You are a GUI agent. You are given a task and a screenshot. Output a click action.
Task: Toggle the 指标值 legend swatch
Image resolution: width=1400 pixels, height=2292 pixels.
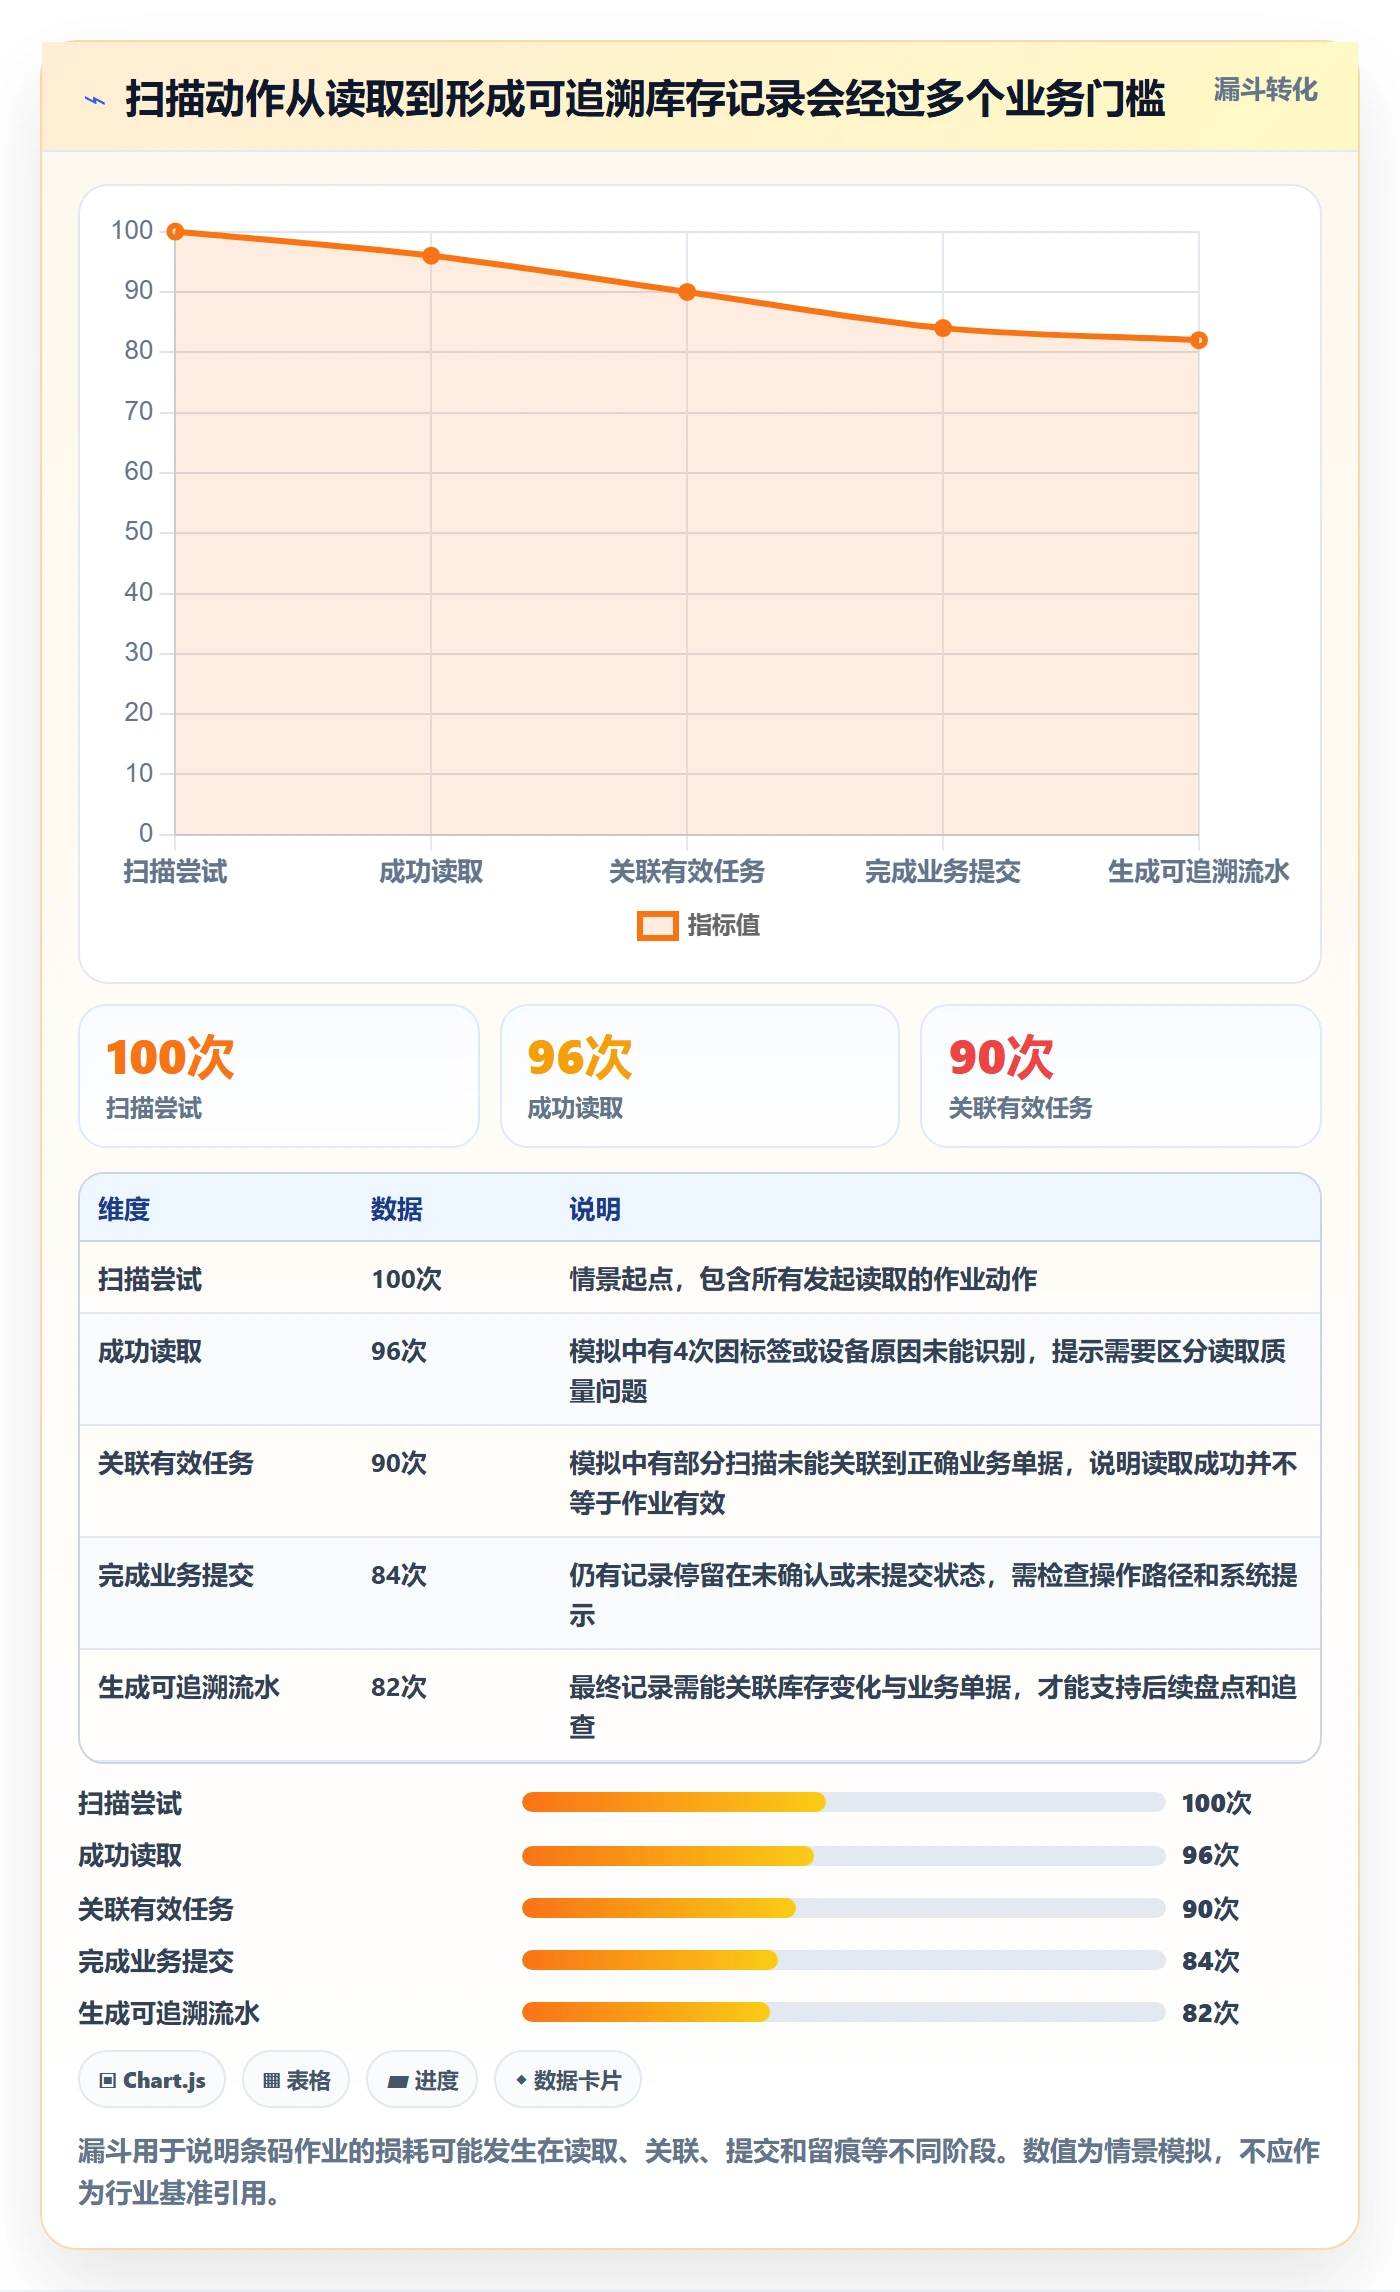(x=657, y=926)
